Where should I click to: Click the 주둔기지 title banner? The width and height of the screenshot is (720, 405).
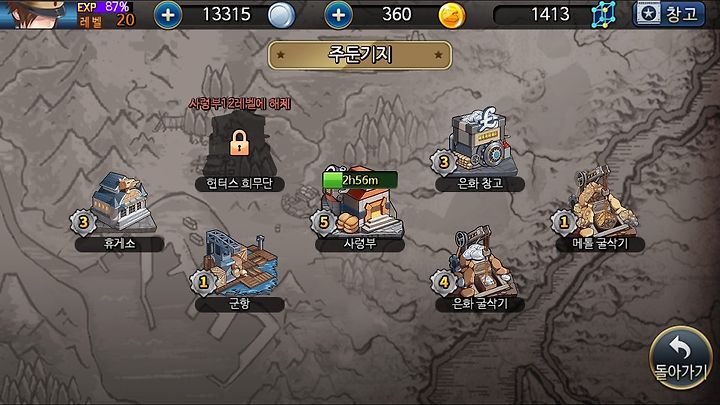coord(360,55)
